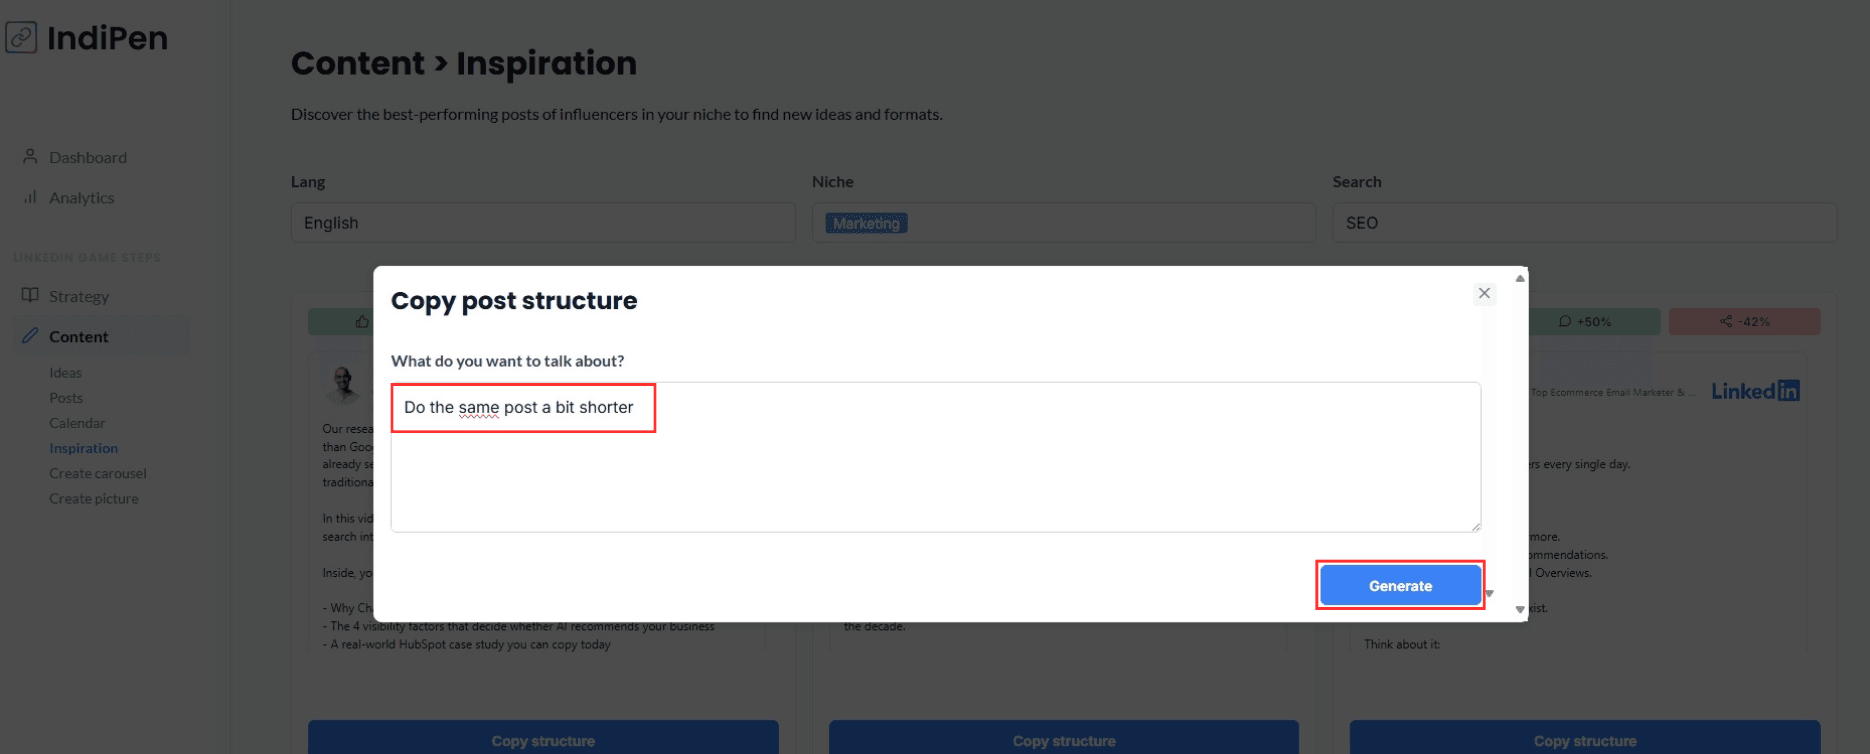Click the Dashboard person icon

pyautogui.click(x=30, y=157)
